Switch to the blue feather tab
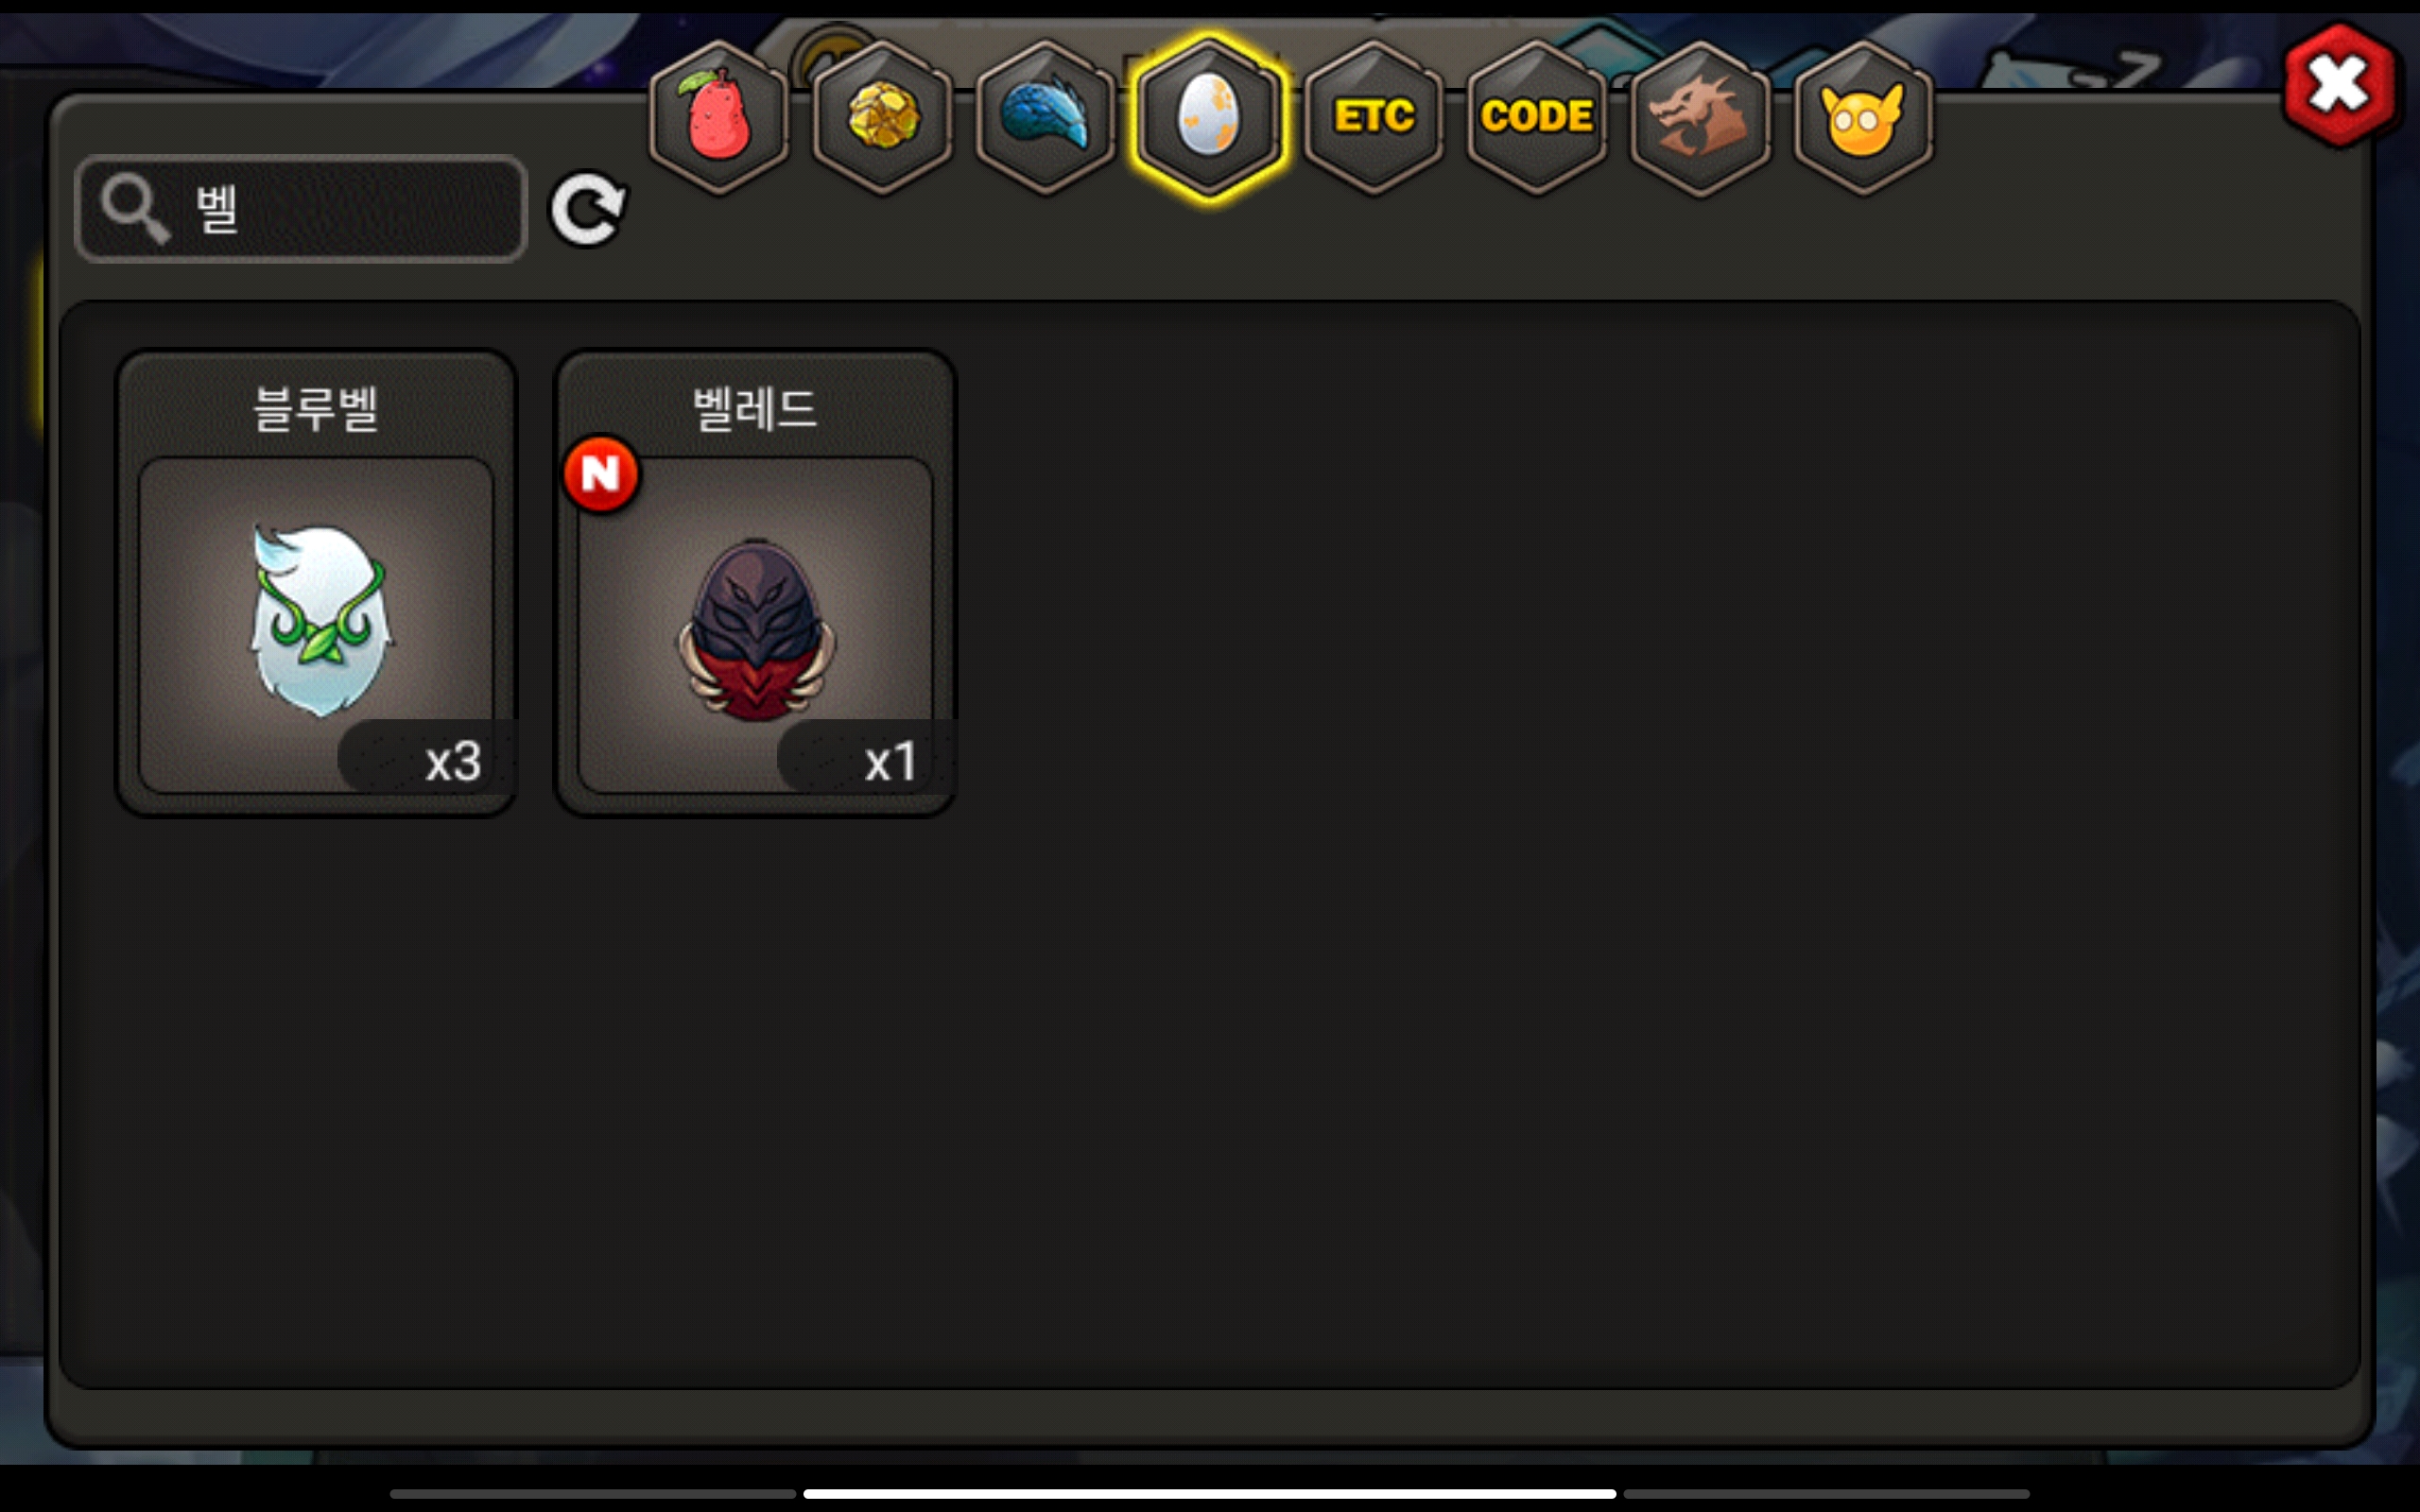This screenshot has height=1512, width=2420. tap(1045, 117)
